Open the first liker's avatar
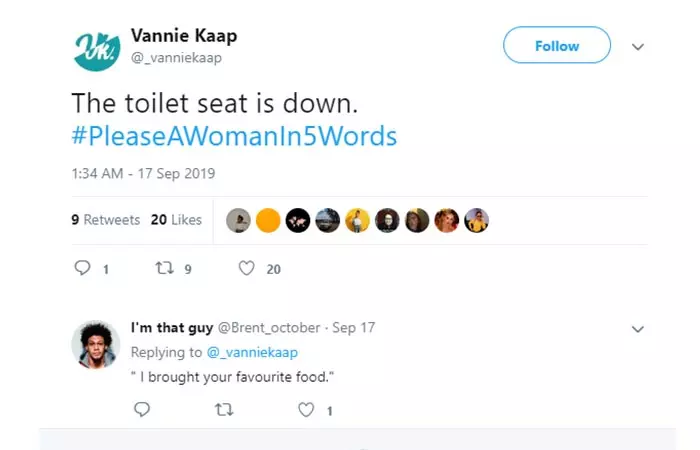Viewport: 700px width, 450px height. (238, 221)
